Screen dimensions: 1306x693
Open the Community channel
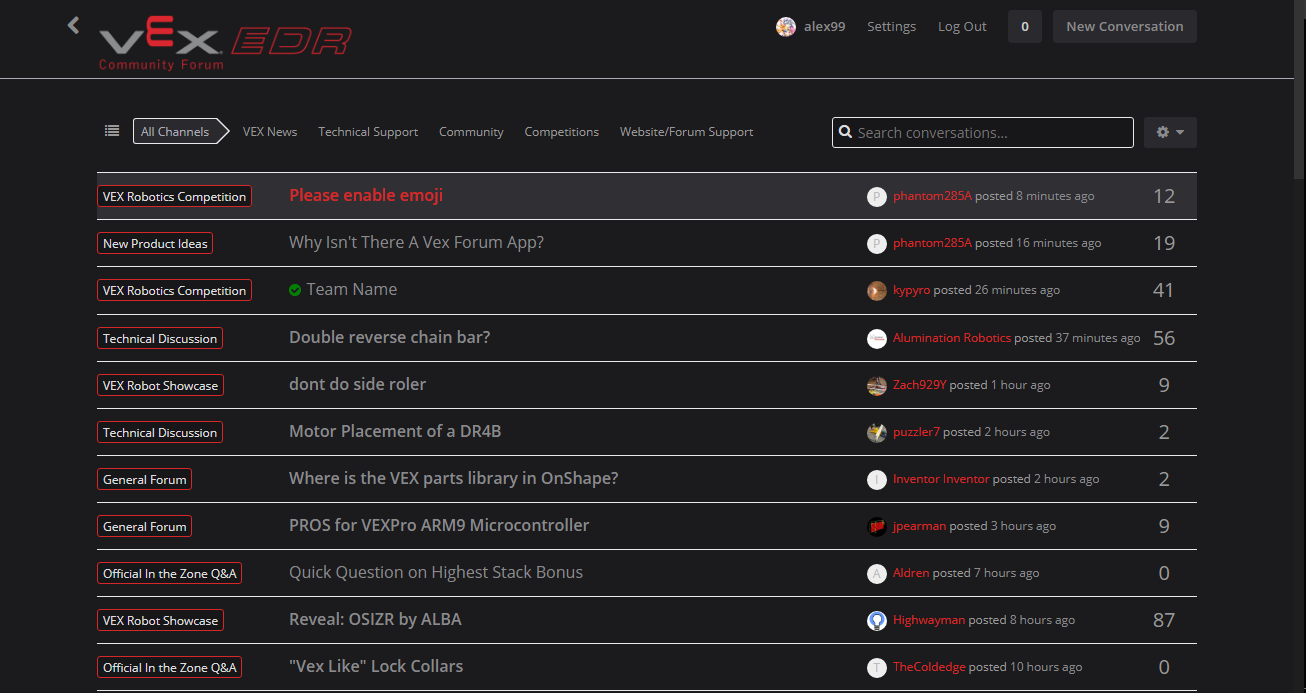click(x=471, y=132)
